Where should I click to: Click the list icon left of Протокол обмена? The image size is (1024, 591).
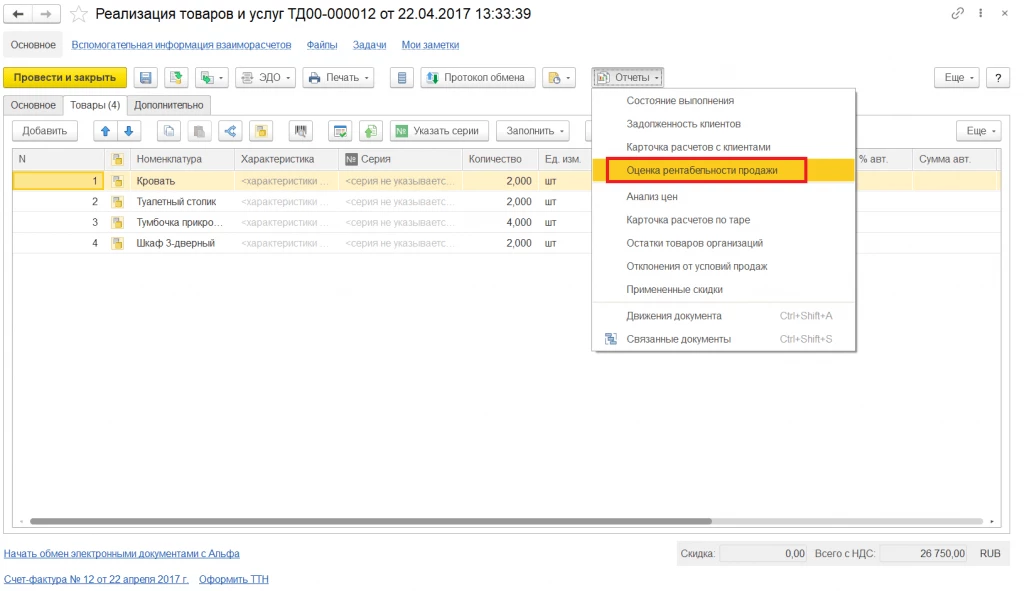[x=402, y=78]
